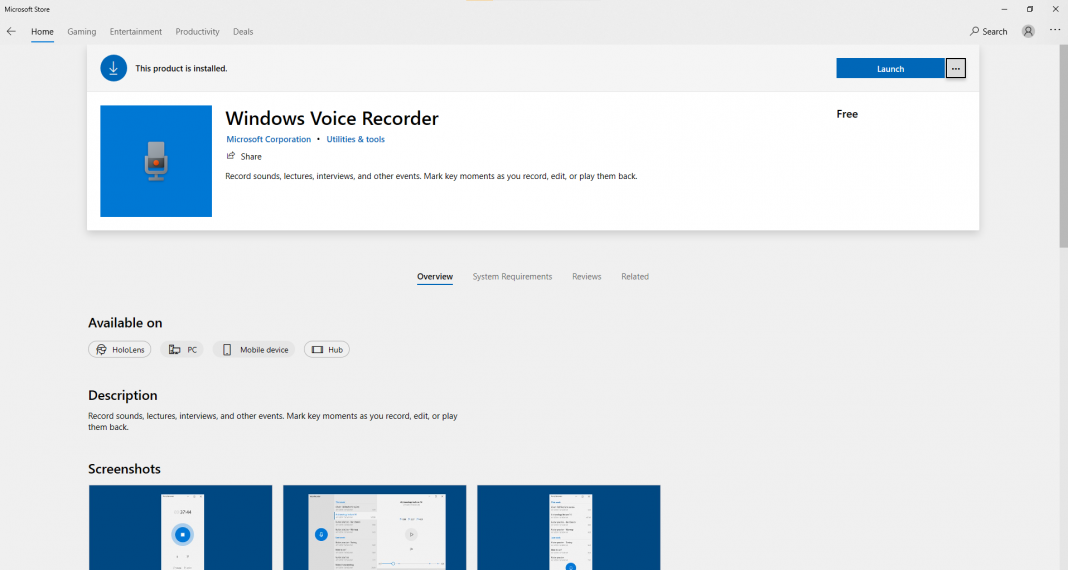Open the first screenshot with recording timer
1068x570 pixels.
(x=180, y=527)
